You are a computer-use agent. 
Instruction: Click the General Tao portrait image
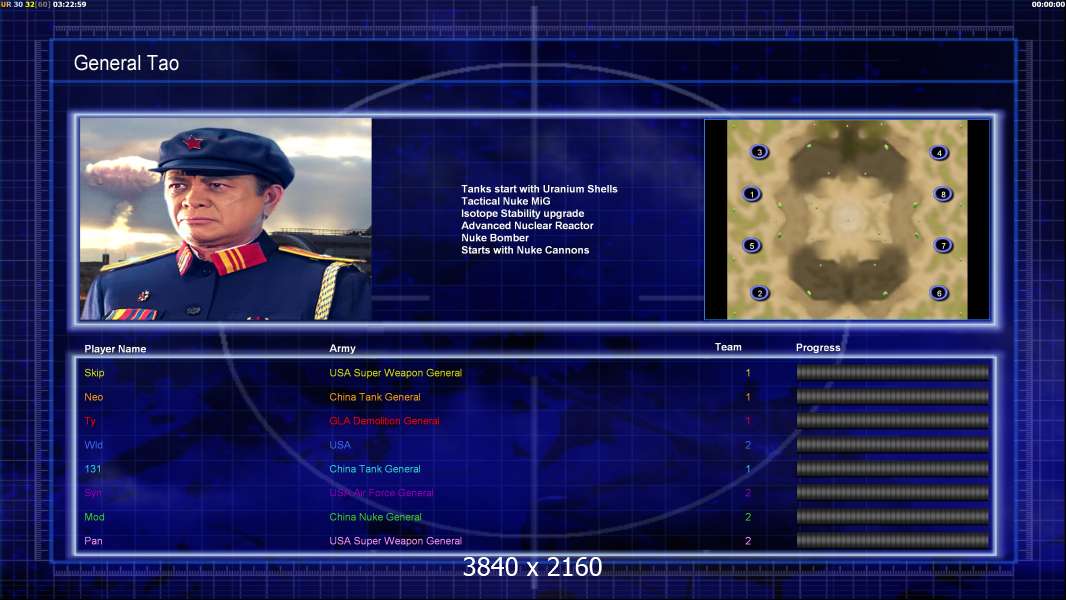click(226, 219)
